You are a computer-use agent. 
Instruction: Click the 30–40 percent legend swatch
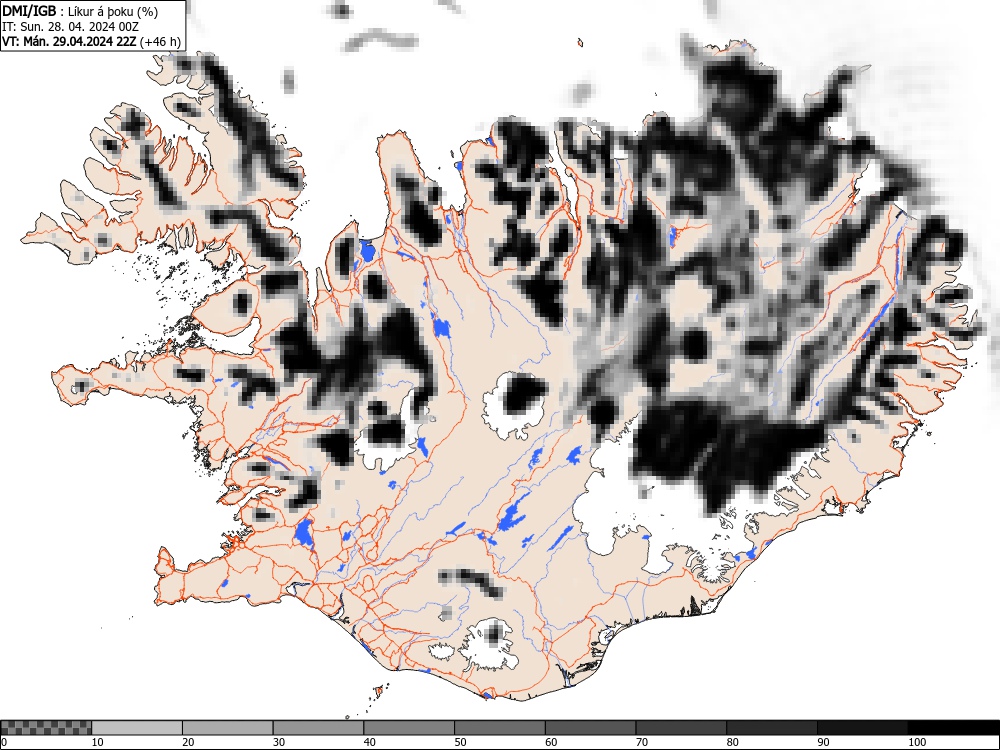click(x=318, y=728)
